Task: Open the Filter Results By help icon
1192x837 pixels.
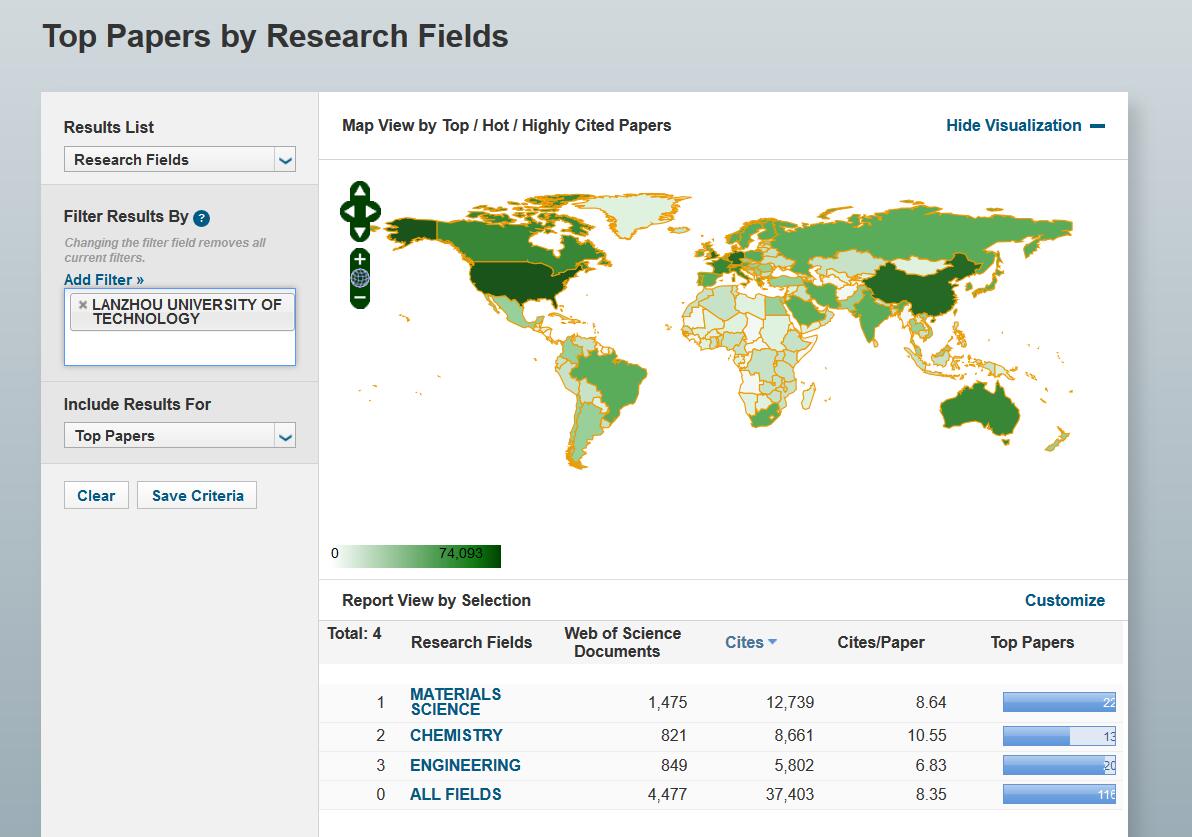Action: coord(202,218)
